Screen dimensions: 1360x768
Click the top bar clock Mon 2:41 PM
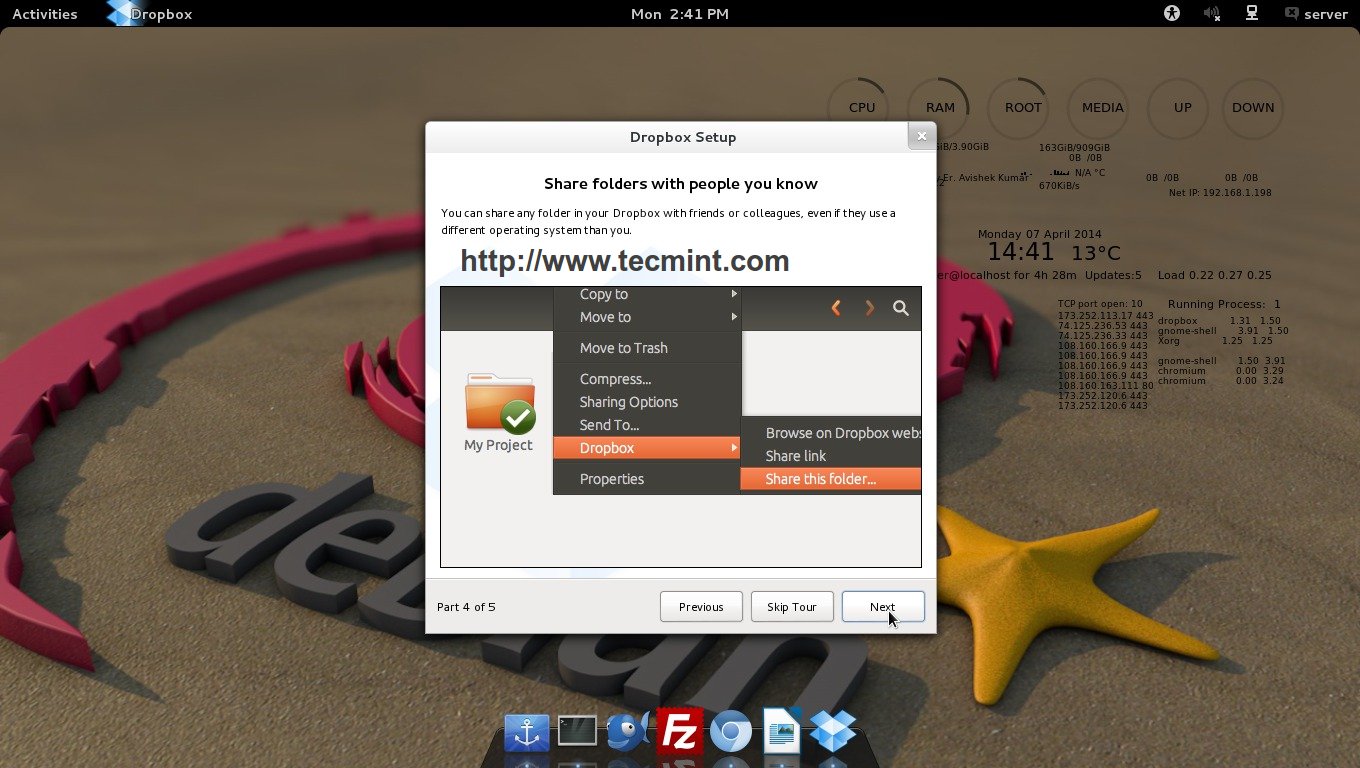(680, 14)
